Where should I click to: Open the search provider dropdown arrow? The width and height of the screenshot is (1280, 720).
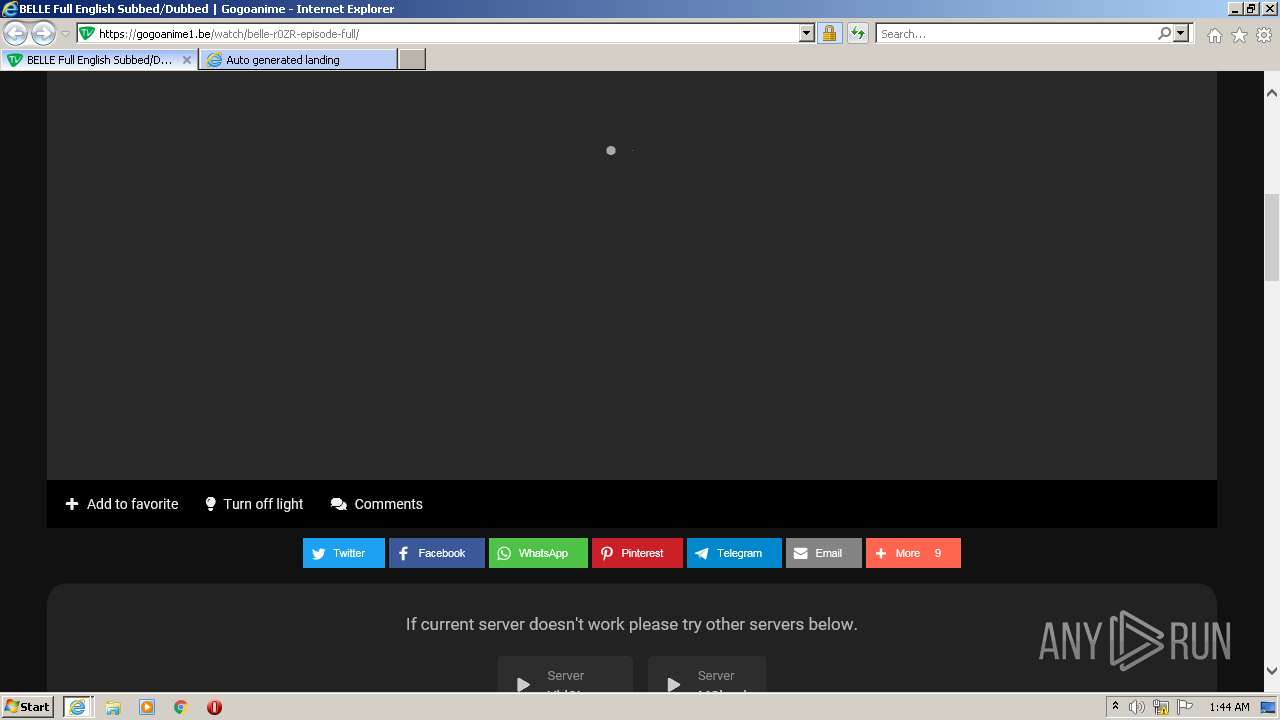(x=1181, y=33)
